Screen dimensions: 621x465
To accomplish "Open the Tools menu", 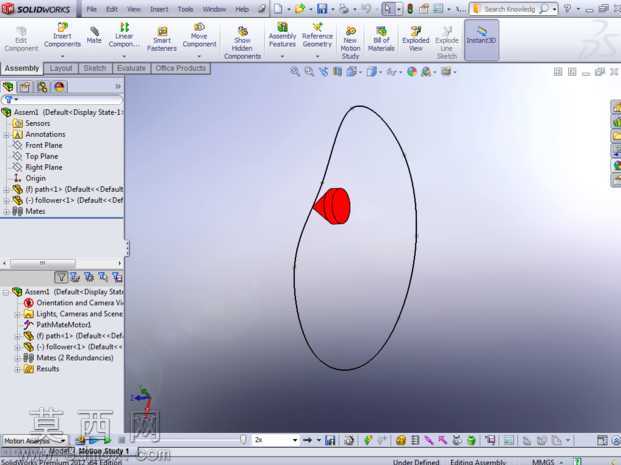I will click(185, 9).
